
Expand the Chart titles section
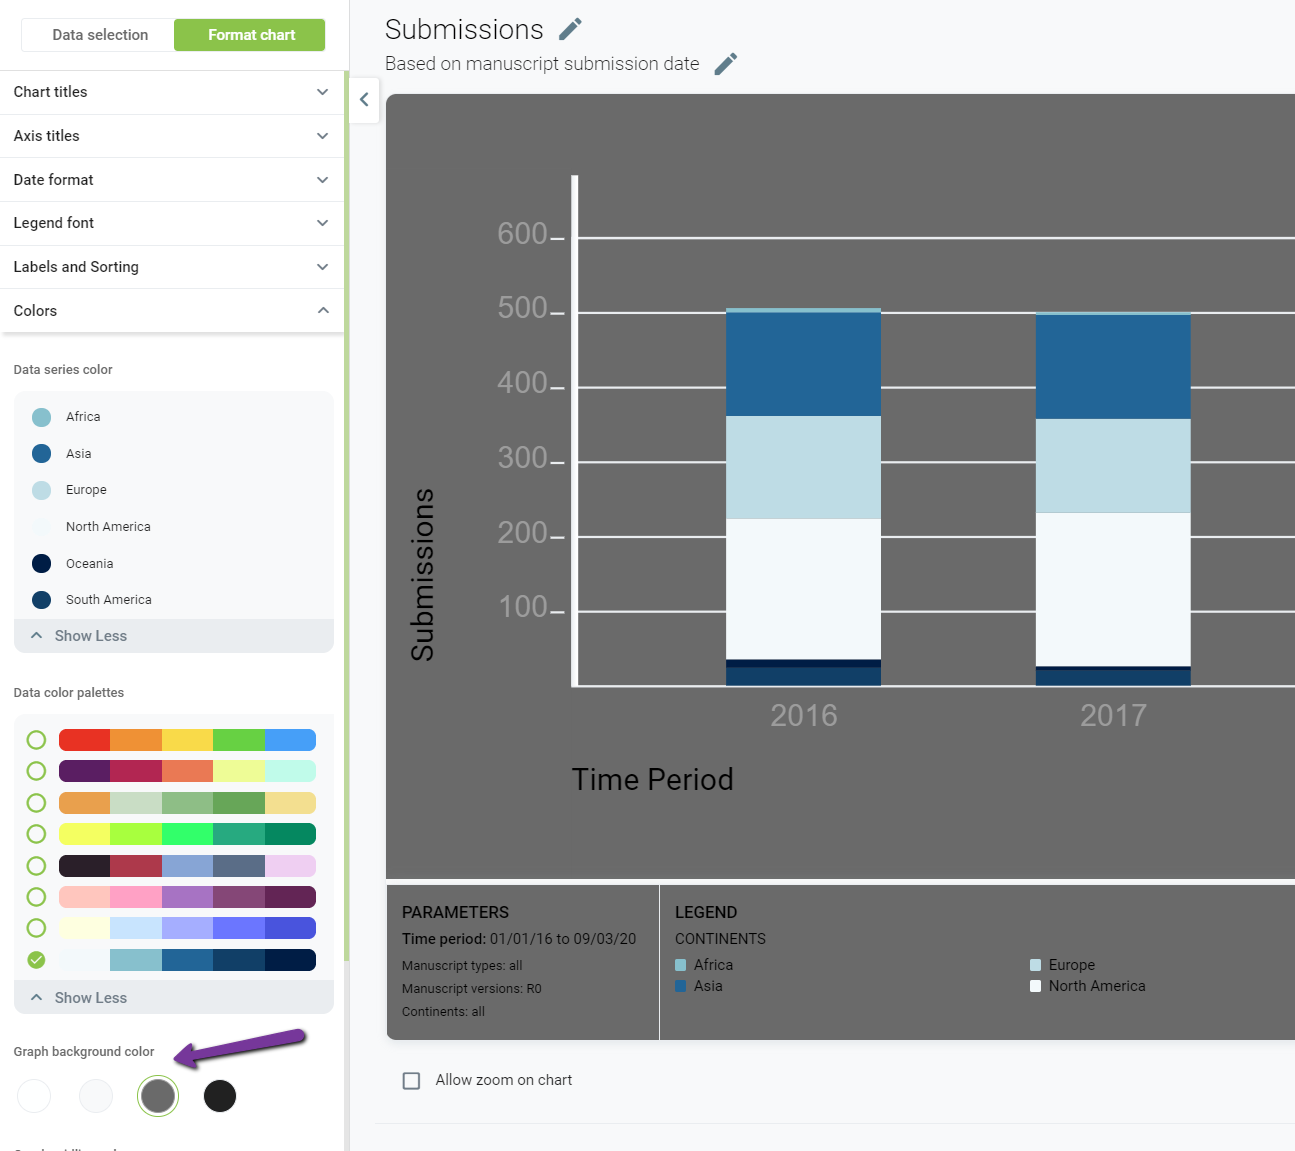pos(172,92)
